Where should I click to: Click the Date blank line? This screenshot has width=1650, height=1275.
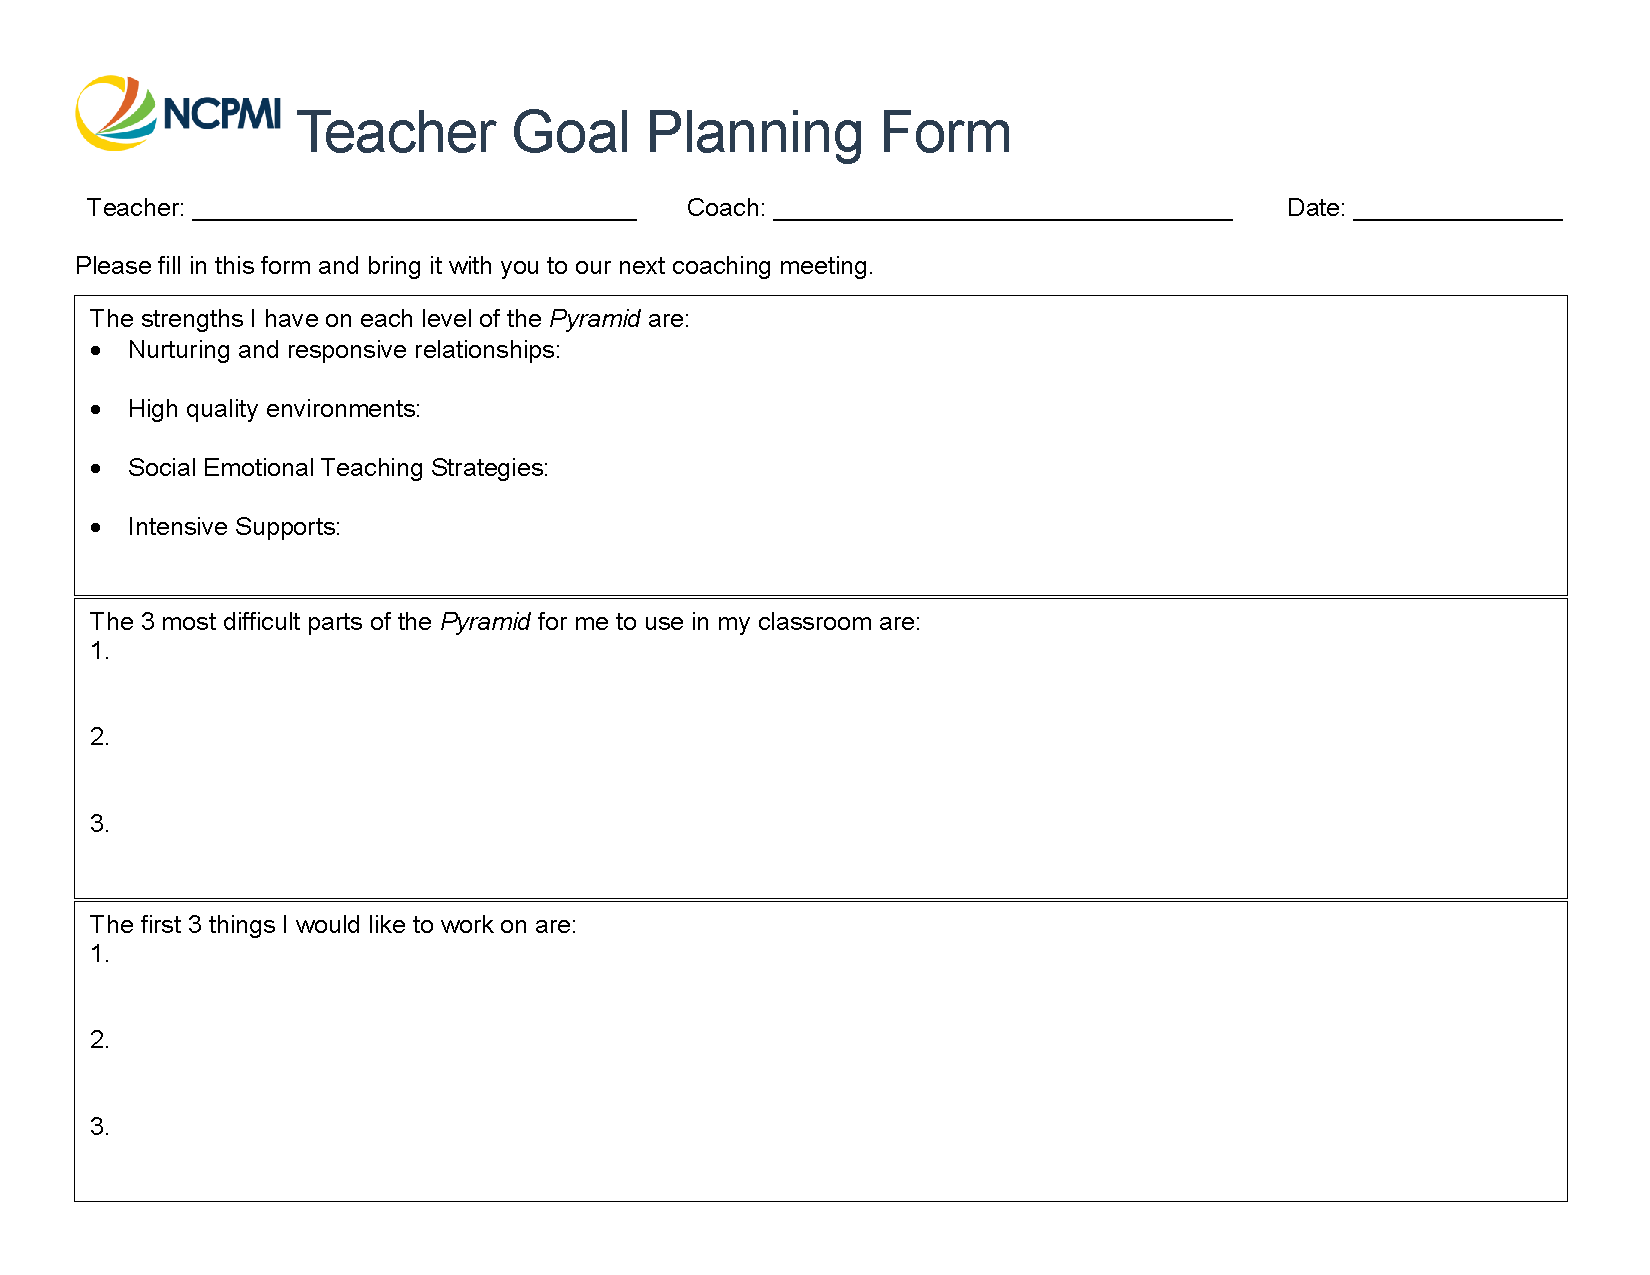click(x=1457, y=208)
